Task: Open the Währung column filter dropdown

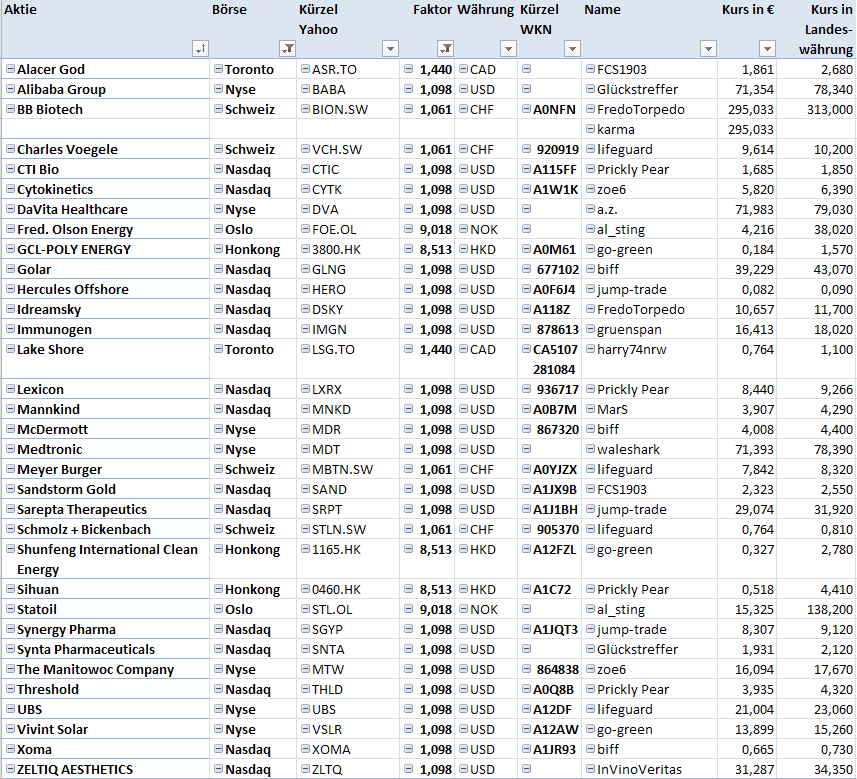Action: click(x=507, y=48)
